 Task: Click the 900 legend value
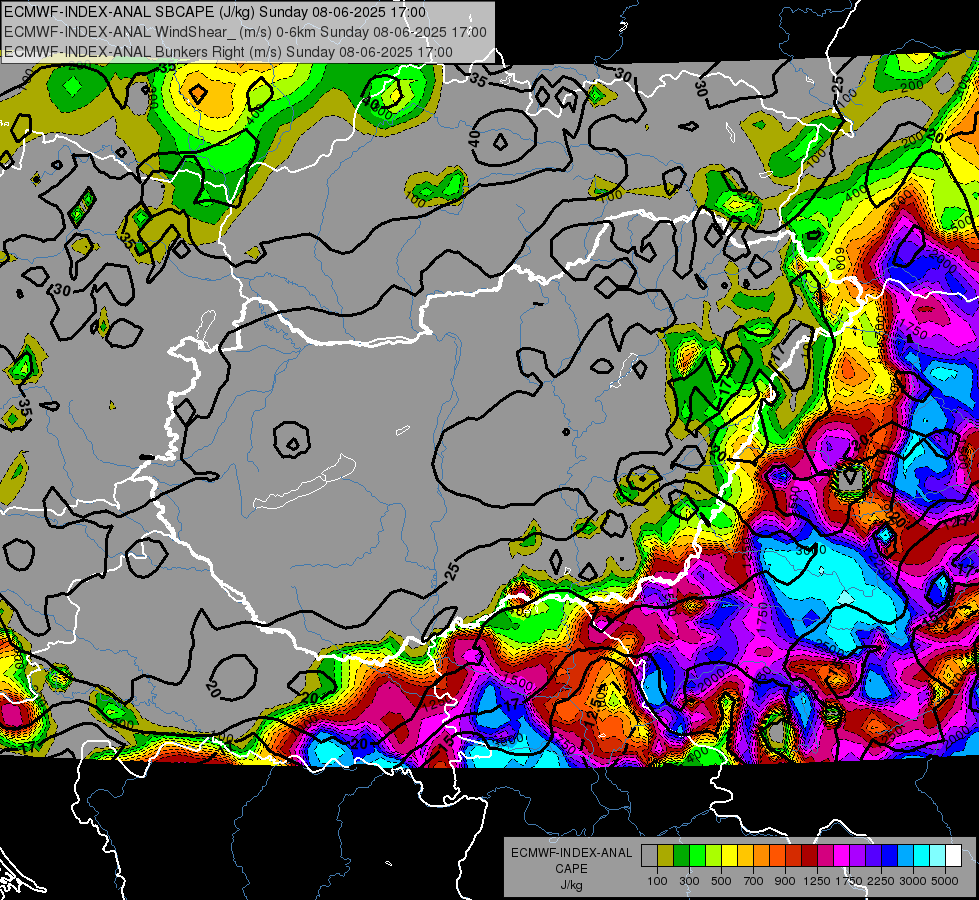(x=785, y=881)
